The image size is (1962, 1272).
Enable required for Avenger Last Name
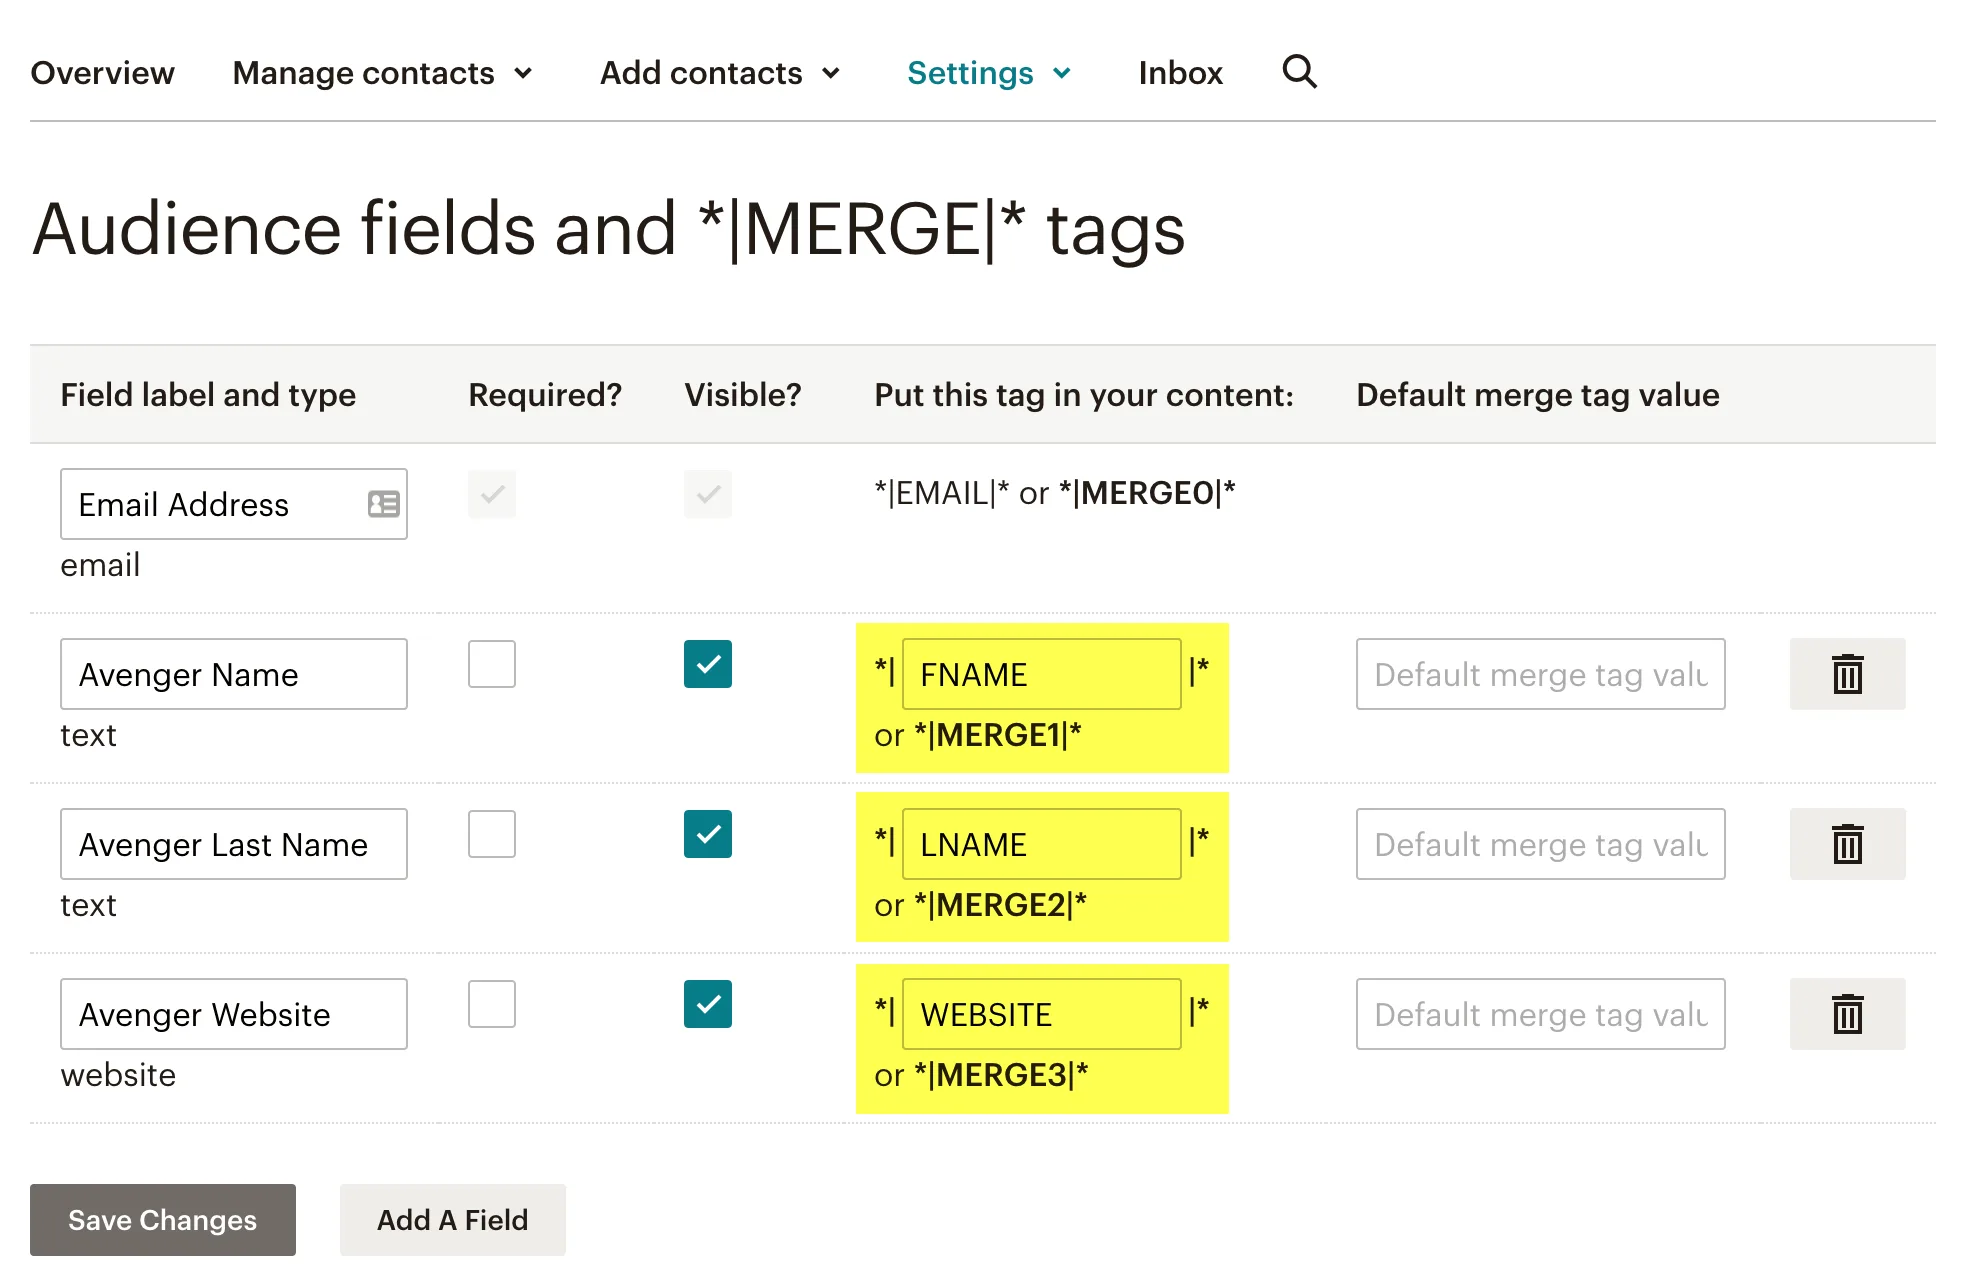click(x=491, y=834)
